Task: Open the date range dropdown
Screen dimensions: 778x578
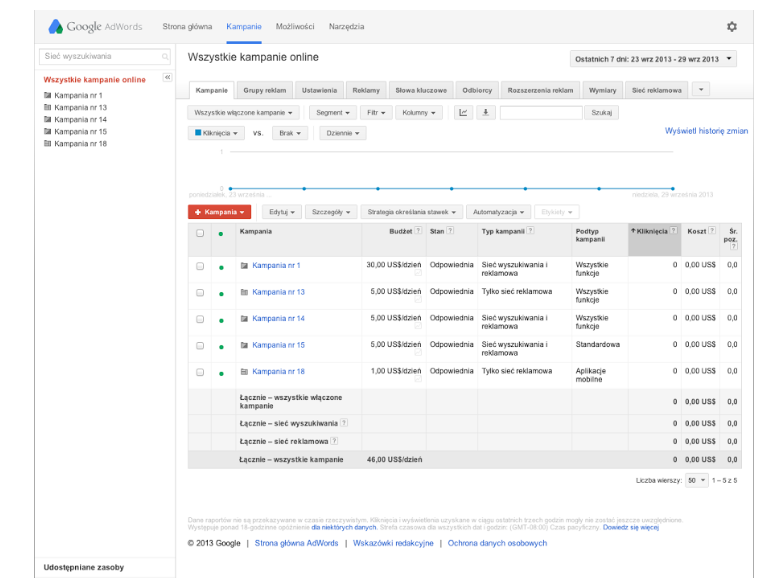Action: point(652,59)
